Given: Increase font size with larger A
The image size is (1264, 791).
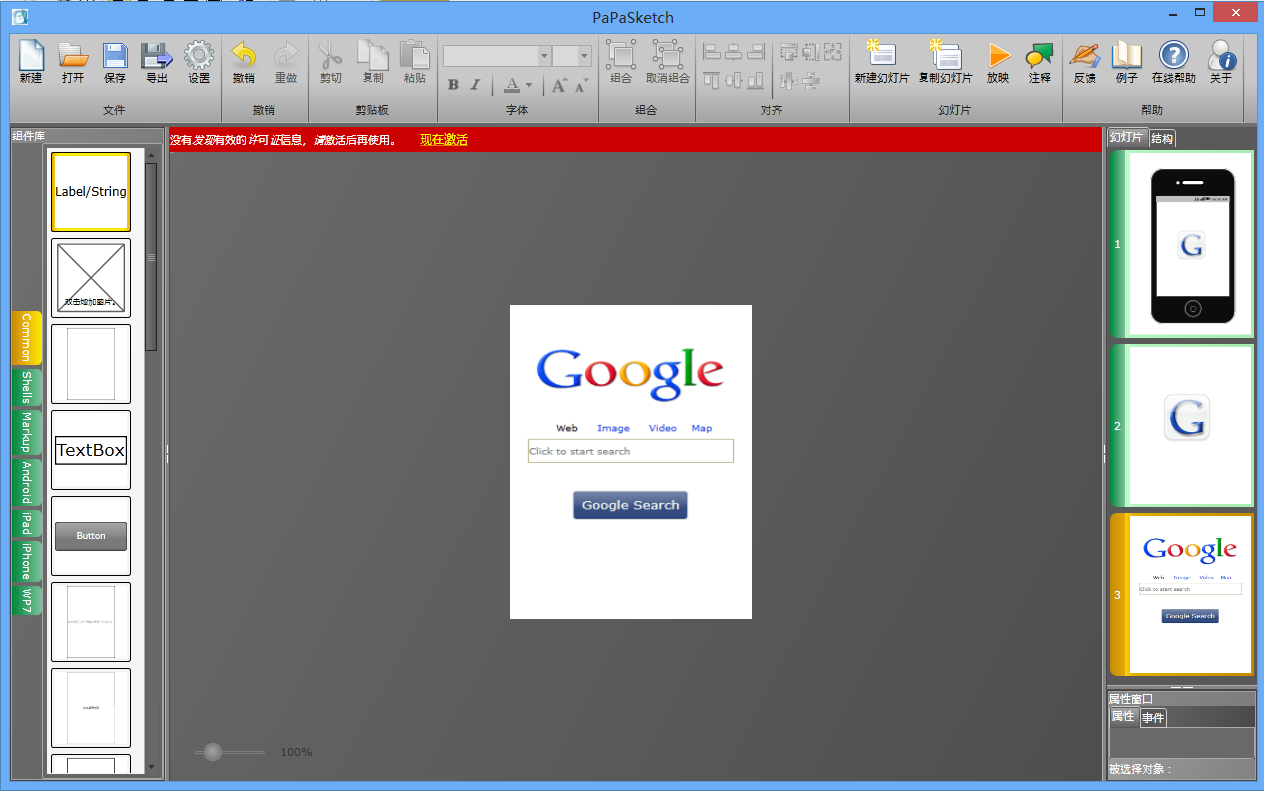Looking at the screenshot, I should pyautogui.click(x=559, y=85).
